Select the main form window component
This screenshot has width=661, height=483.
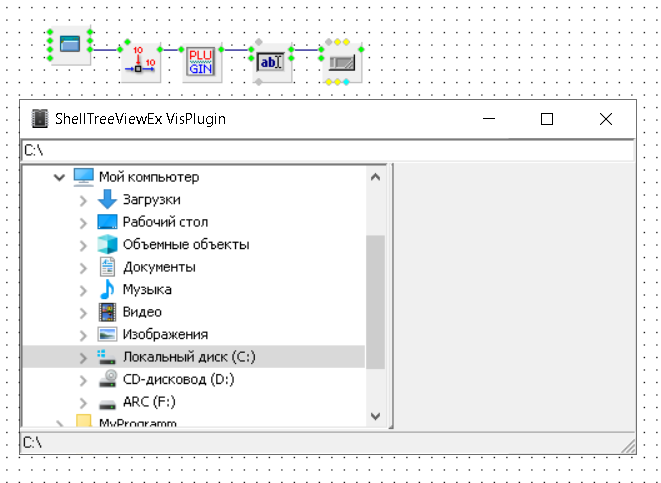tap(70, 44)
